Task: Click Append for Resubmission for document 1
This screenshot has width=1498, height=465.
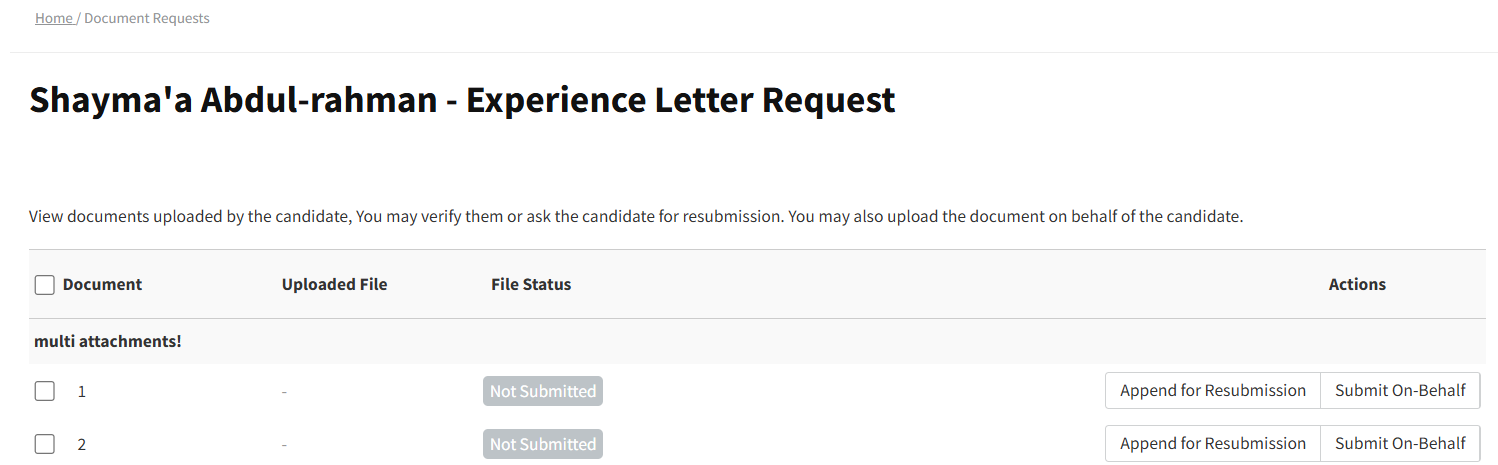Action: (x=1212, y=391)
